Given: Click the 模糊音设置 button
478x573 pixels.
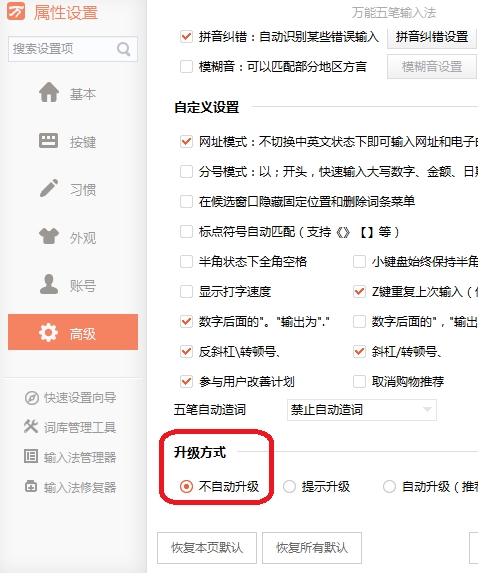Looking at the screenshot, I should tap(432, 67).
